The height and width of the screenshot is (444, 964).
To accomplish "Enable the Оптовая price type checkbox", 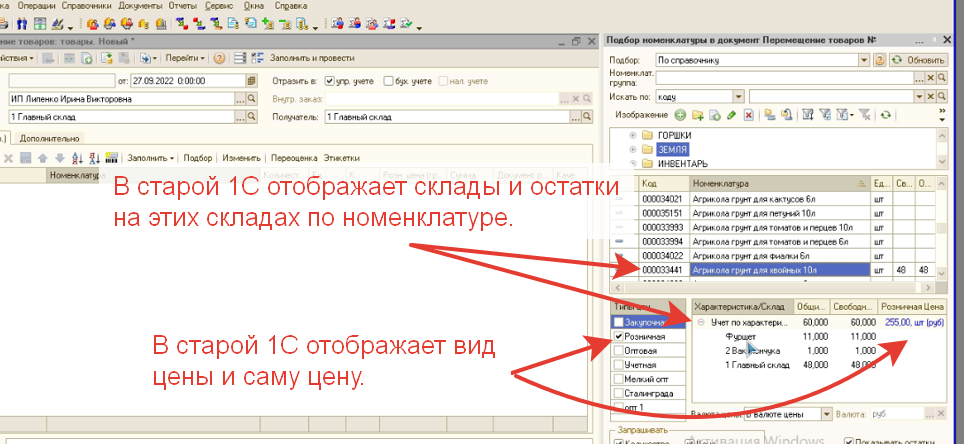I will [x=618, y=352].
